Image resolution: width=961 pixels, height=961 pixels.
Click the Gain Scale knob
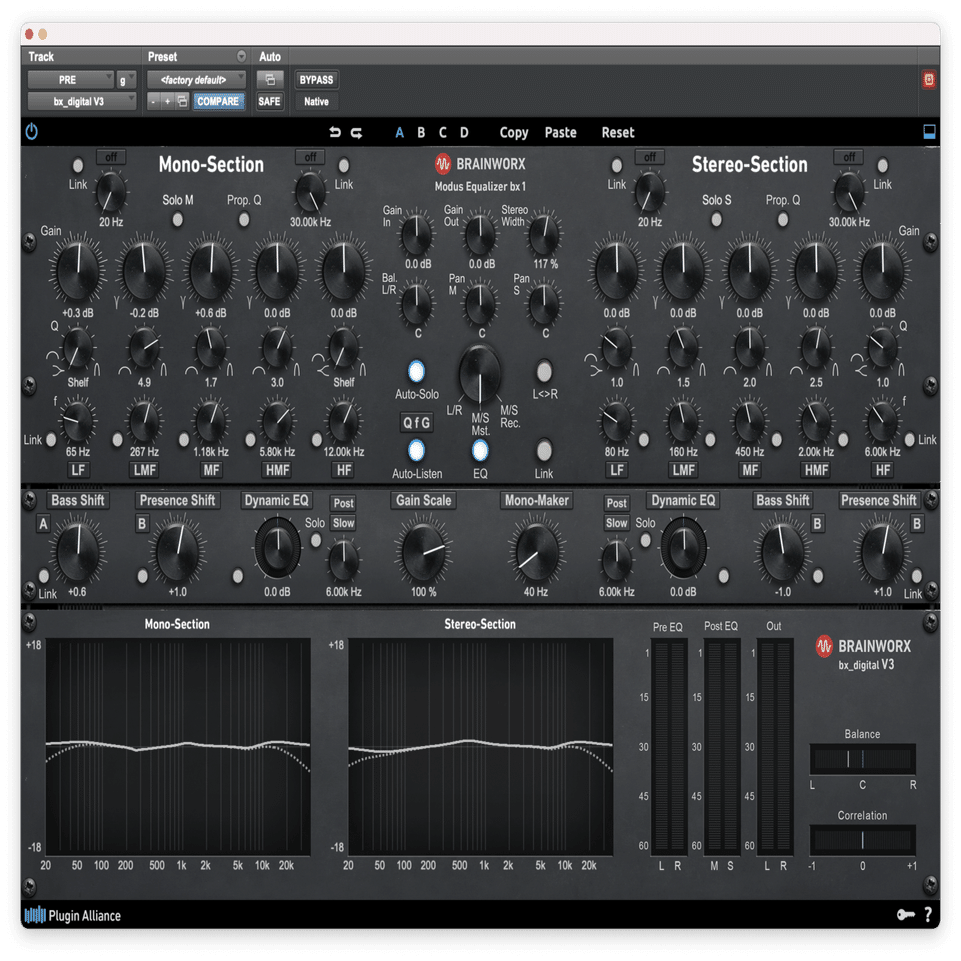pos(424,551)
